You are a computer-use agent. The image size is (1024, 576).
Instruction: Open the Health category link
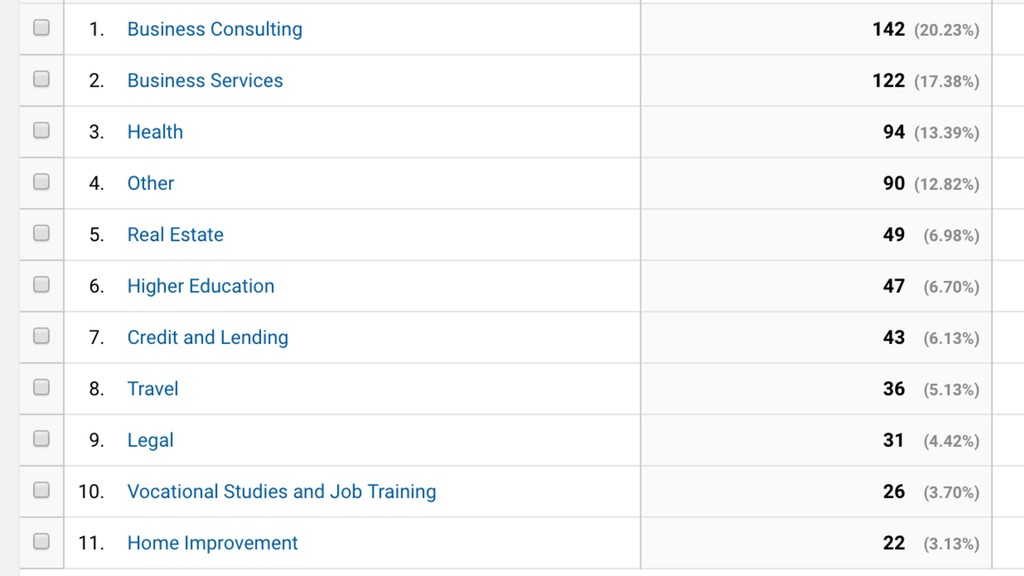click(155, 132)
